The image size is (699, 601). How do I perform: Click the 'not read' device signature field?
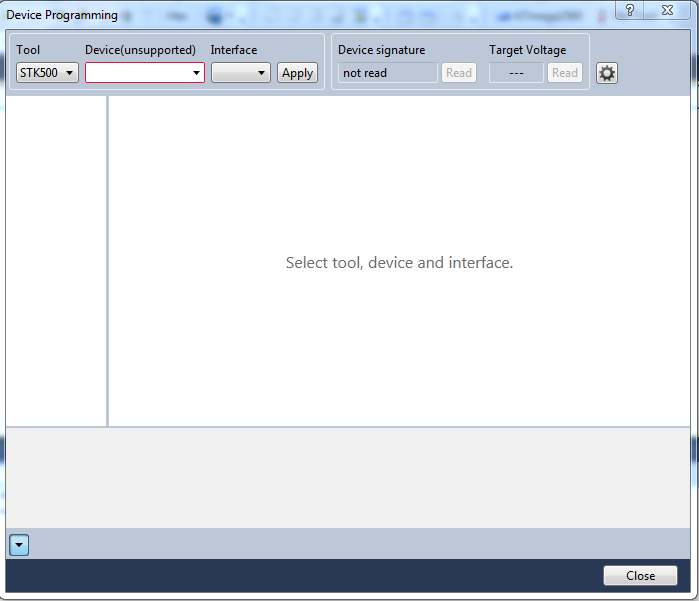click(x=387, y=73)
